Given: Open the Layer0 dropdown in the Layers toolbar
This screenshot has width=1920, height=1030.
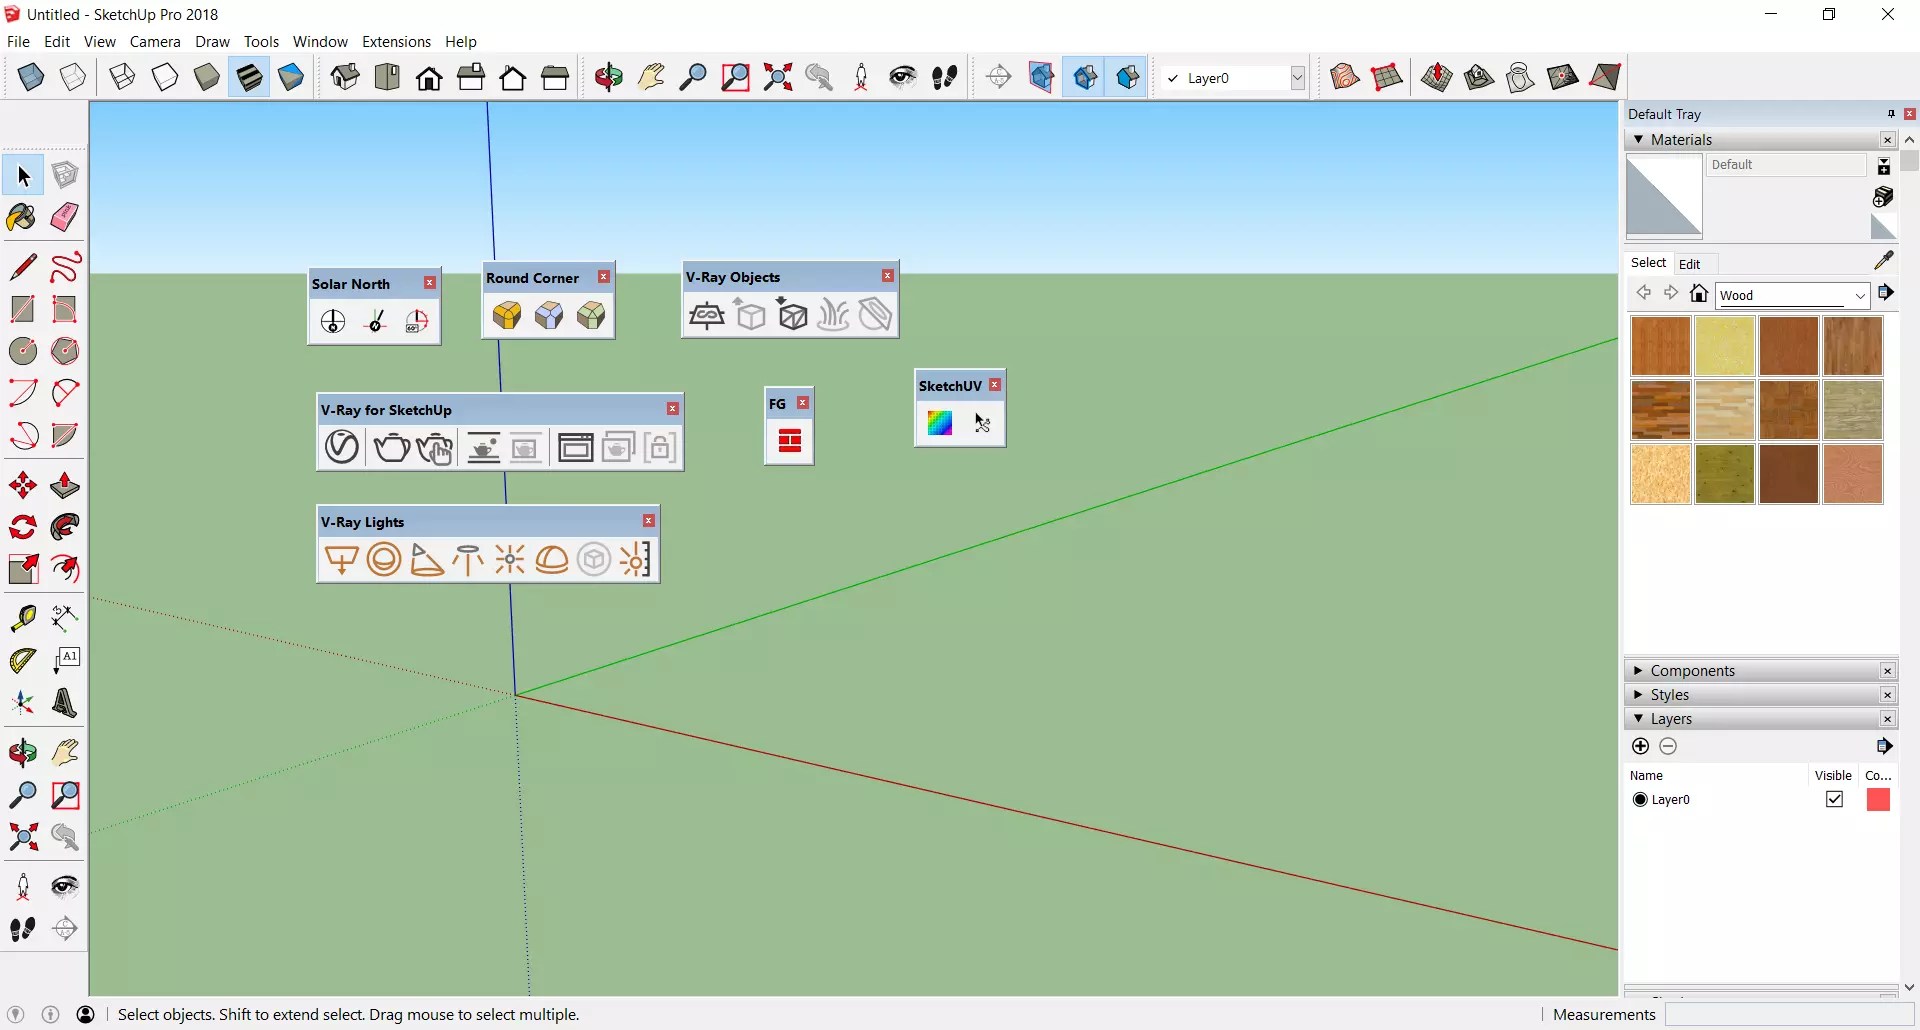Looking at the screenshot, I should [x=1298, y=77].
